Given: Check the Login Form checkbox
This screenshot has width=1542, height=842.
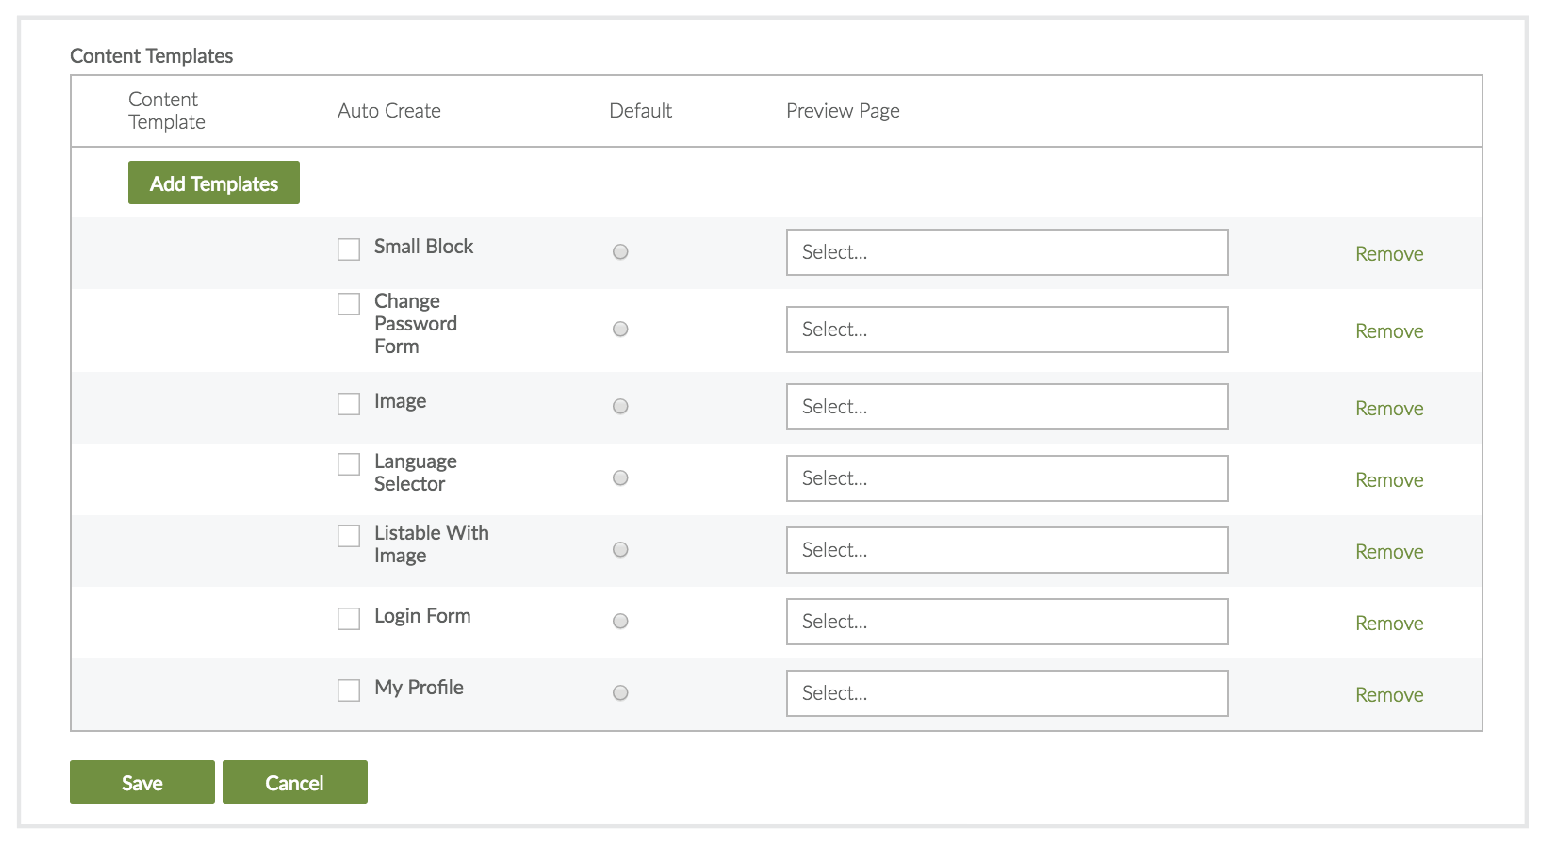Looking at the screenshot, I should [x=349, y=619].
